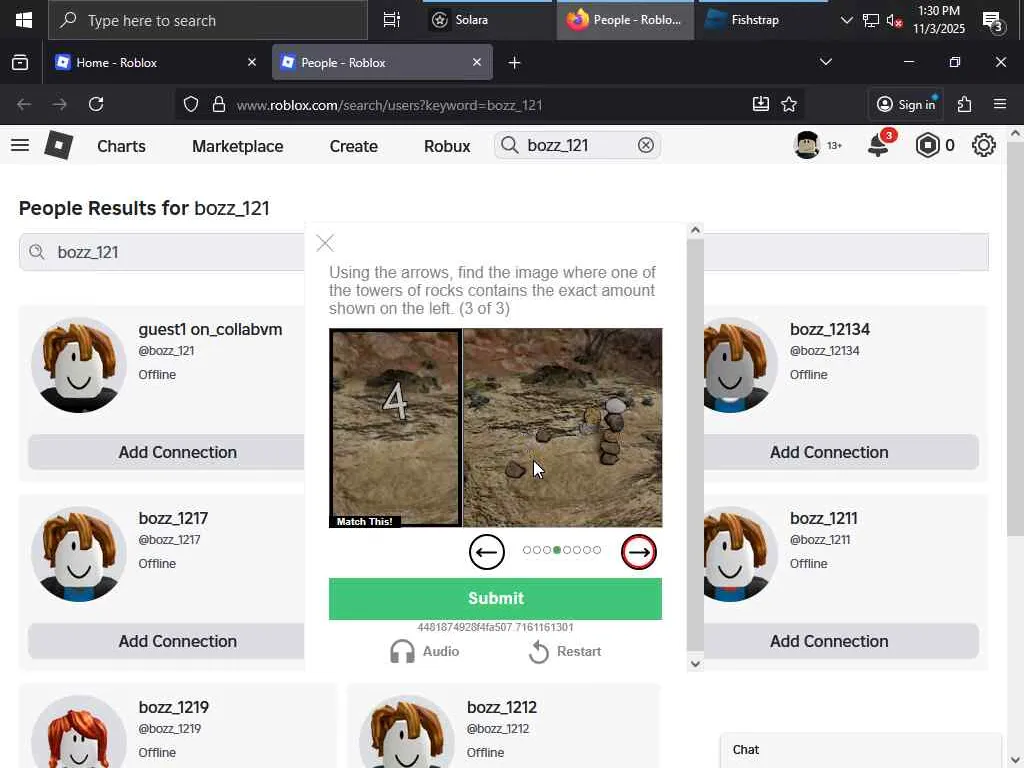This screenshot has width=1024, height=768.
Task: Select the last image indicator dot
Action: click(596, 550)
